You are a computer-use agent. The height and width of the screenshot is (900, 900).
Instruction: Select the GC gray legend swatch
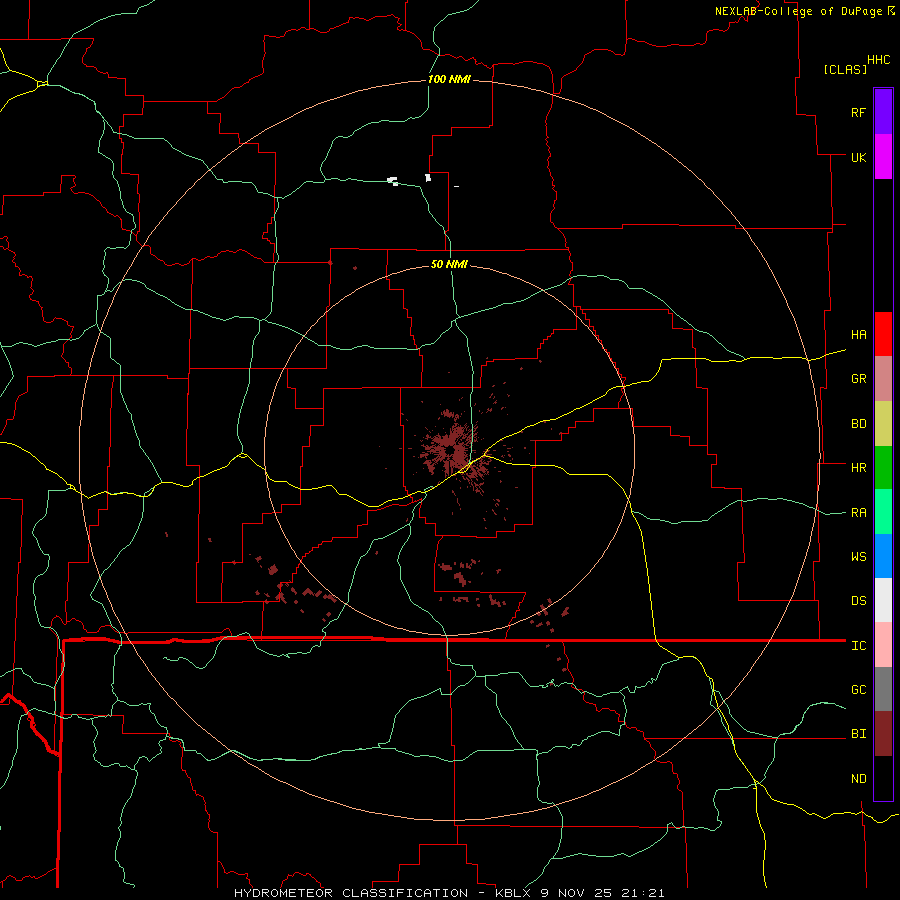point(883,689)
